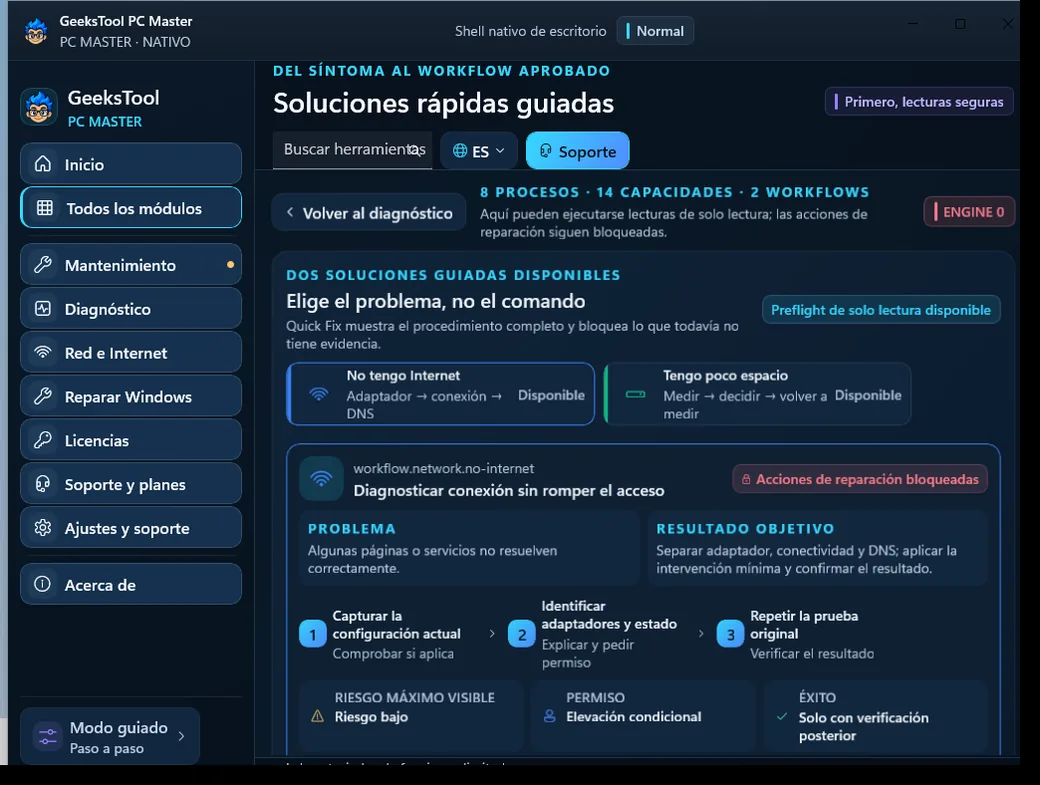Click the home icon beside Inicio
Image resolution: width=1040 pixels, height=785 pixels.
[x=43, y=164]
